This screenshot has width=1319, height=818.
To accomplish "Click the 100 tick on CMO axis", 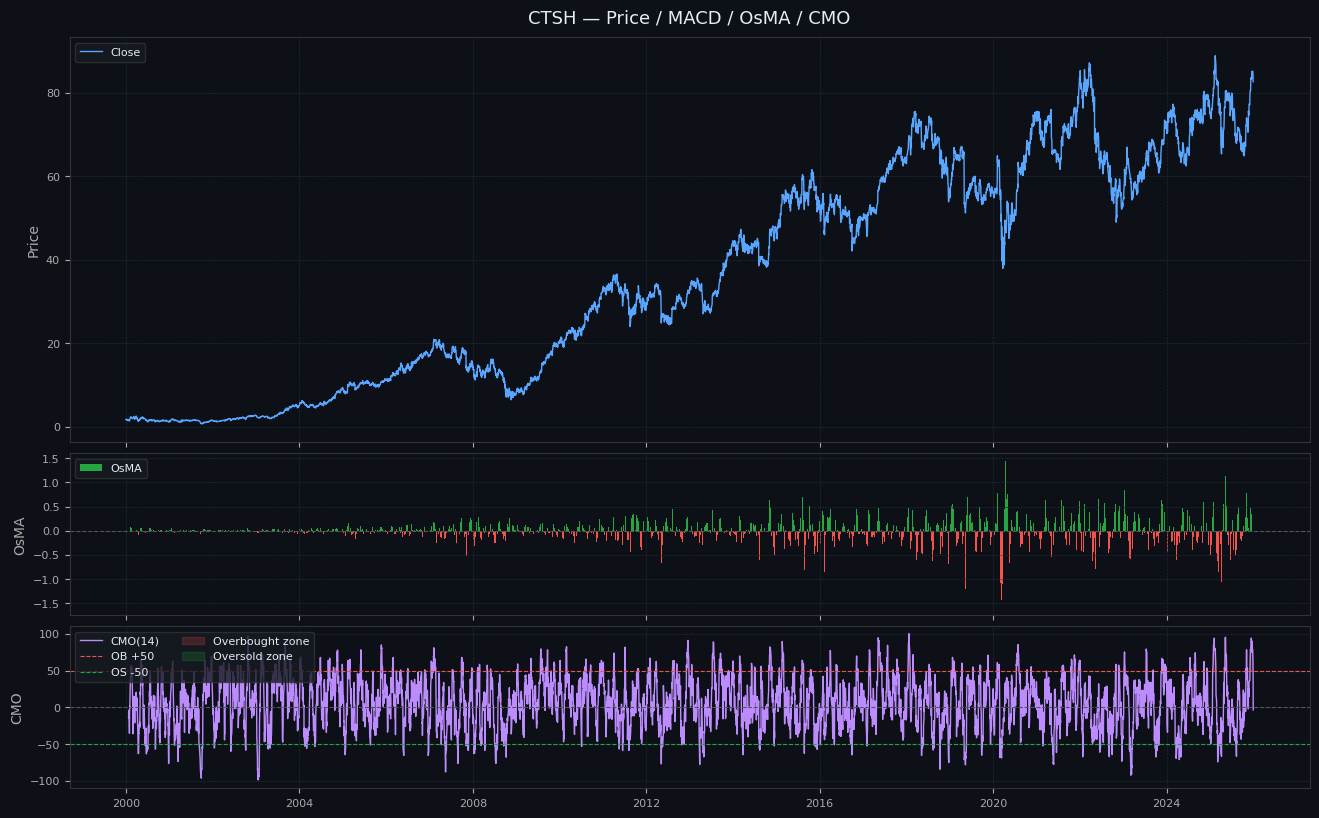I will tap(51, 634).
